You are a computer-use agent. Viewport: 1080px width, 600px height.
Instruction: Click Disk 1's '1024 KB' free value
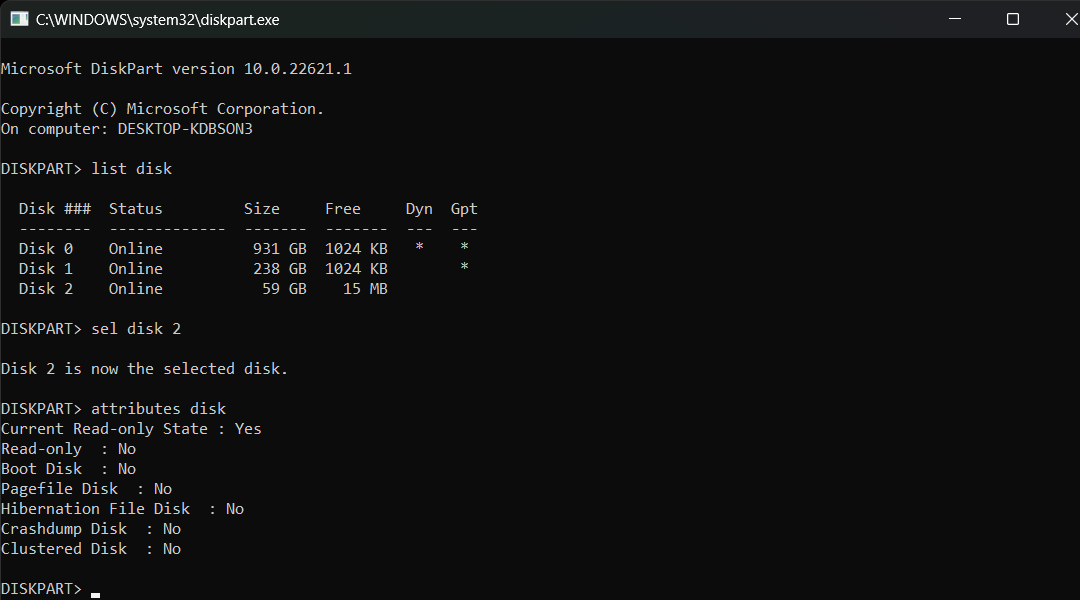click(357, 269)
